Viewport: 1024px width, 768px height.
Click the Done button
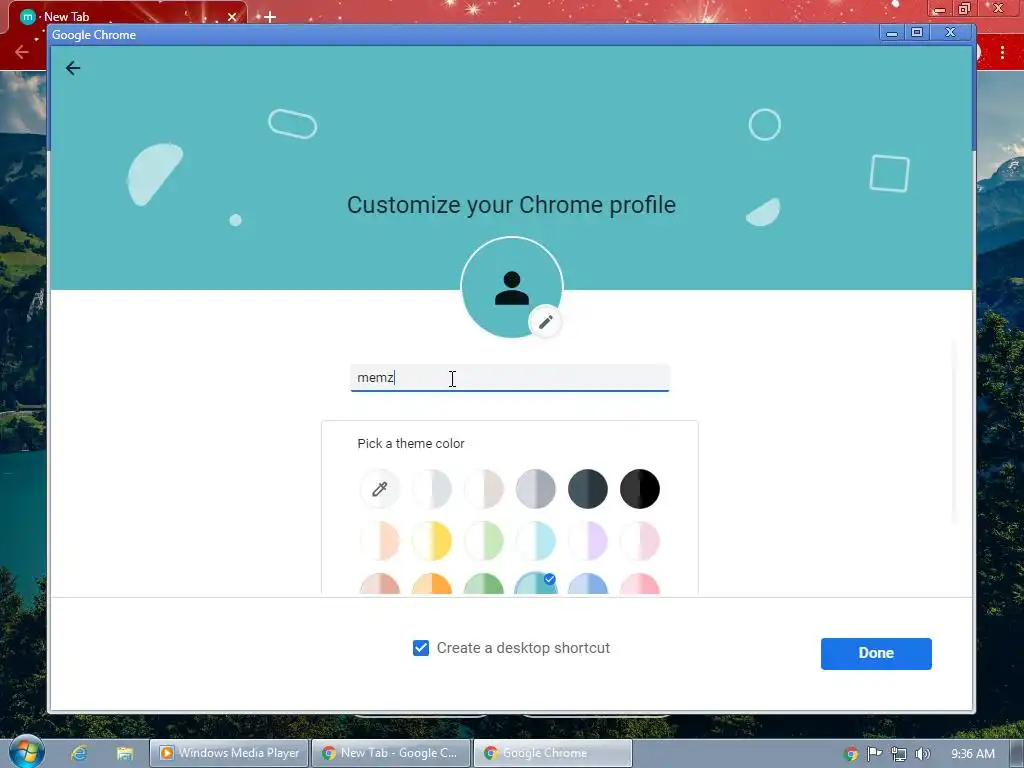point(876,653)
